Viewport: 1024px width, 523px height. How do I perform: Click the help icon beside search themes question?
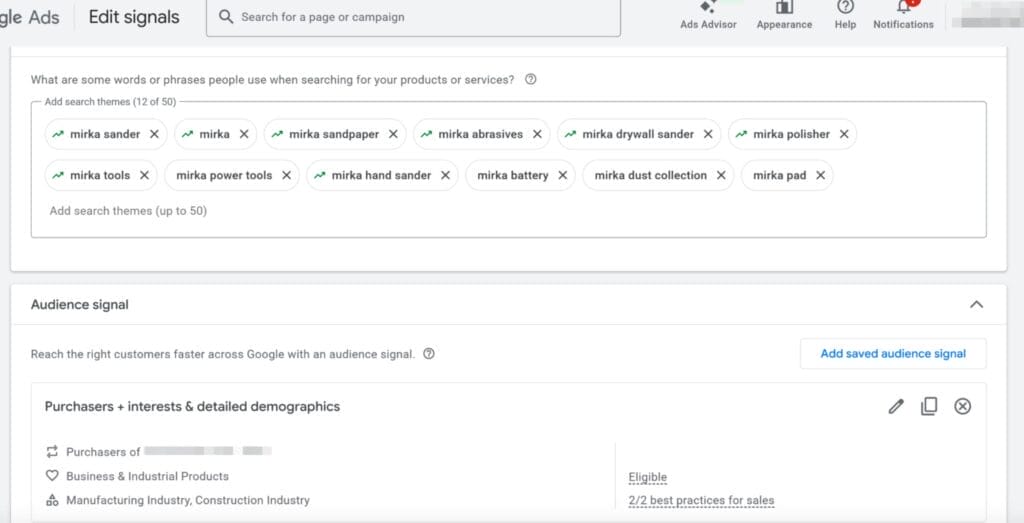531,80
